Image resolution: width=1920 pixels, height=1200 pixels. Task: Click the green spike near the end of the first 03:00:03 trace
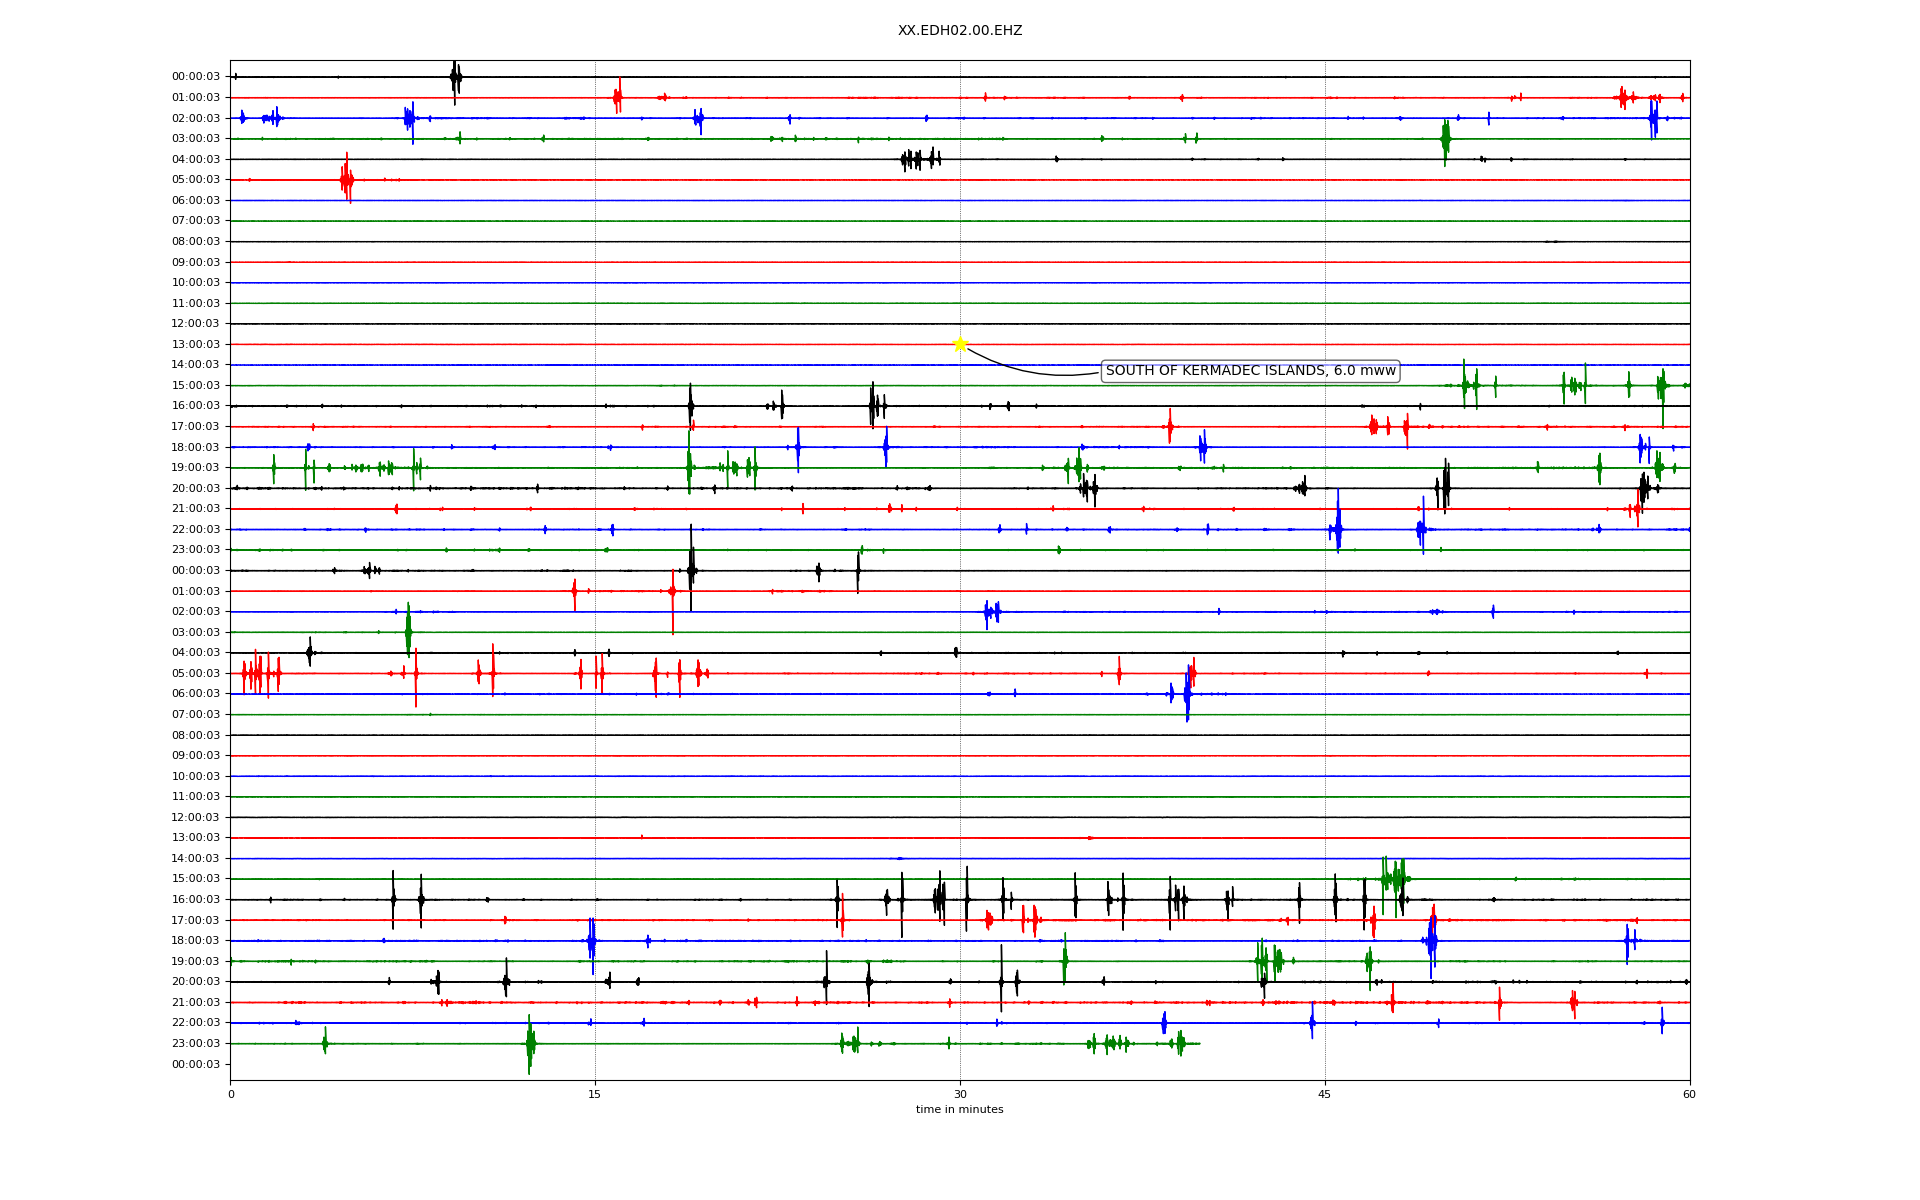click(x=1445, y=139)
